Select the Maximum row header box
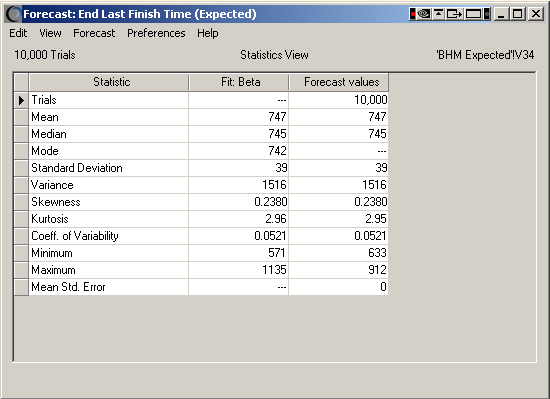 (21, 270)
